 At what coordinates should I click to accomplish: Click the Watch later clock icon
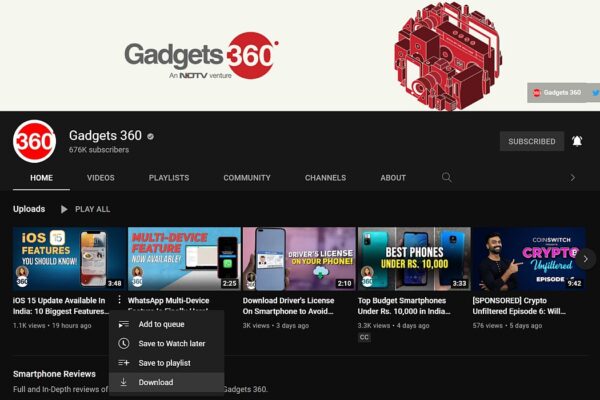tap(124, 343)
